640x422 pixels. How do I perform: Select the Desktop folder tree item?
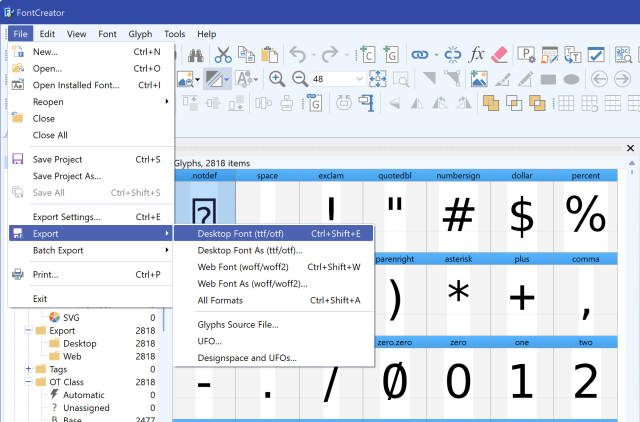80,343
